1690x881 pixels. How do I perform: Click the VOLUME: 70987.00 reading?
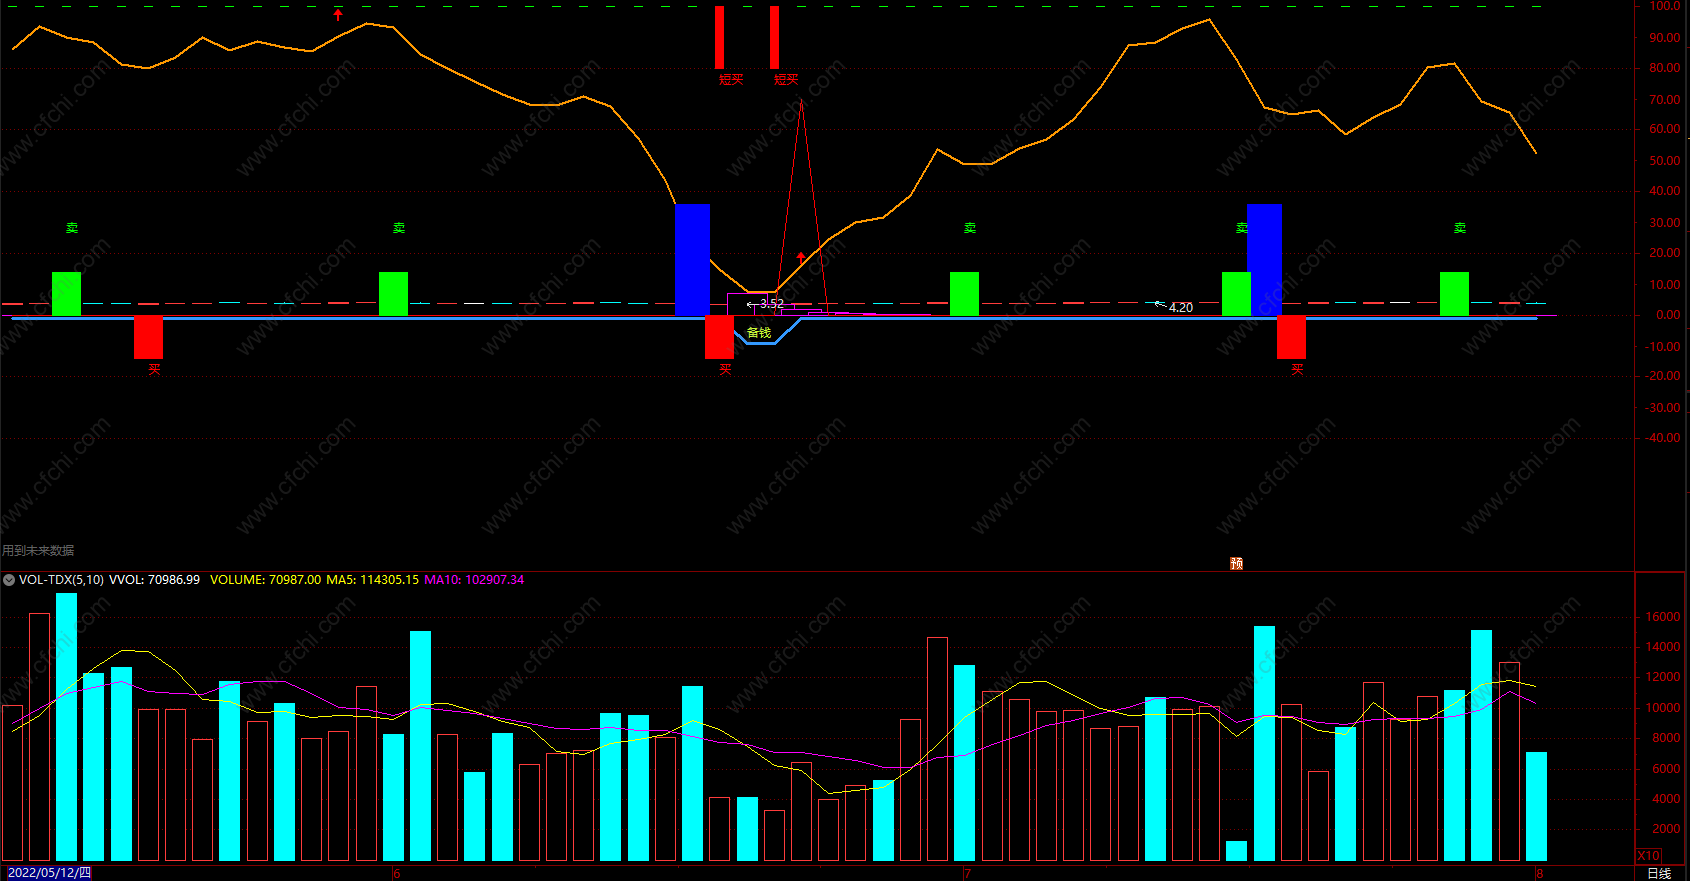coord(265,580)
